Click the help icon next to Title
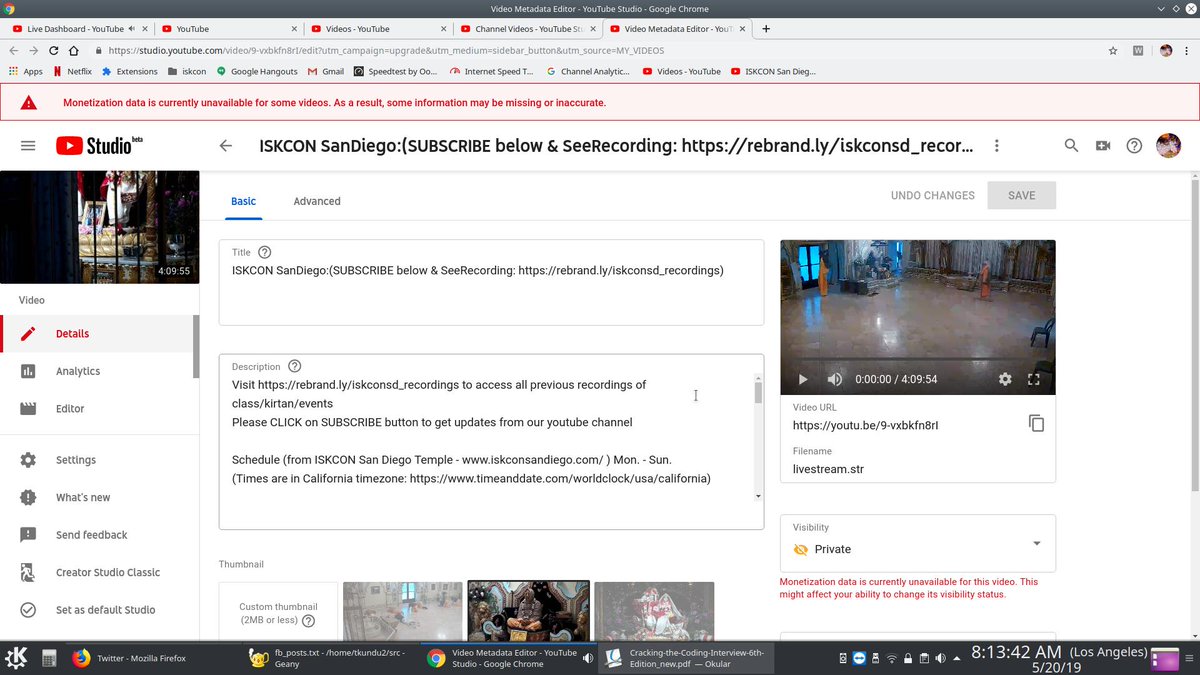Image resolution: width=1200 pixels, height=675 pixels. tap(264, 253)
